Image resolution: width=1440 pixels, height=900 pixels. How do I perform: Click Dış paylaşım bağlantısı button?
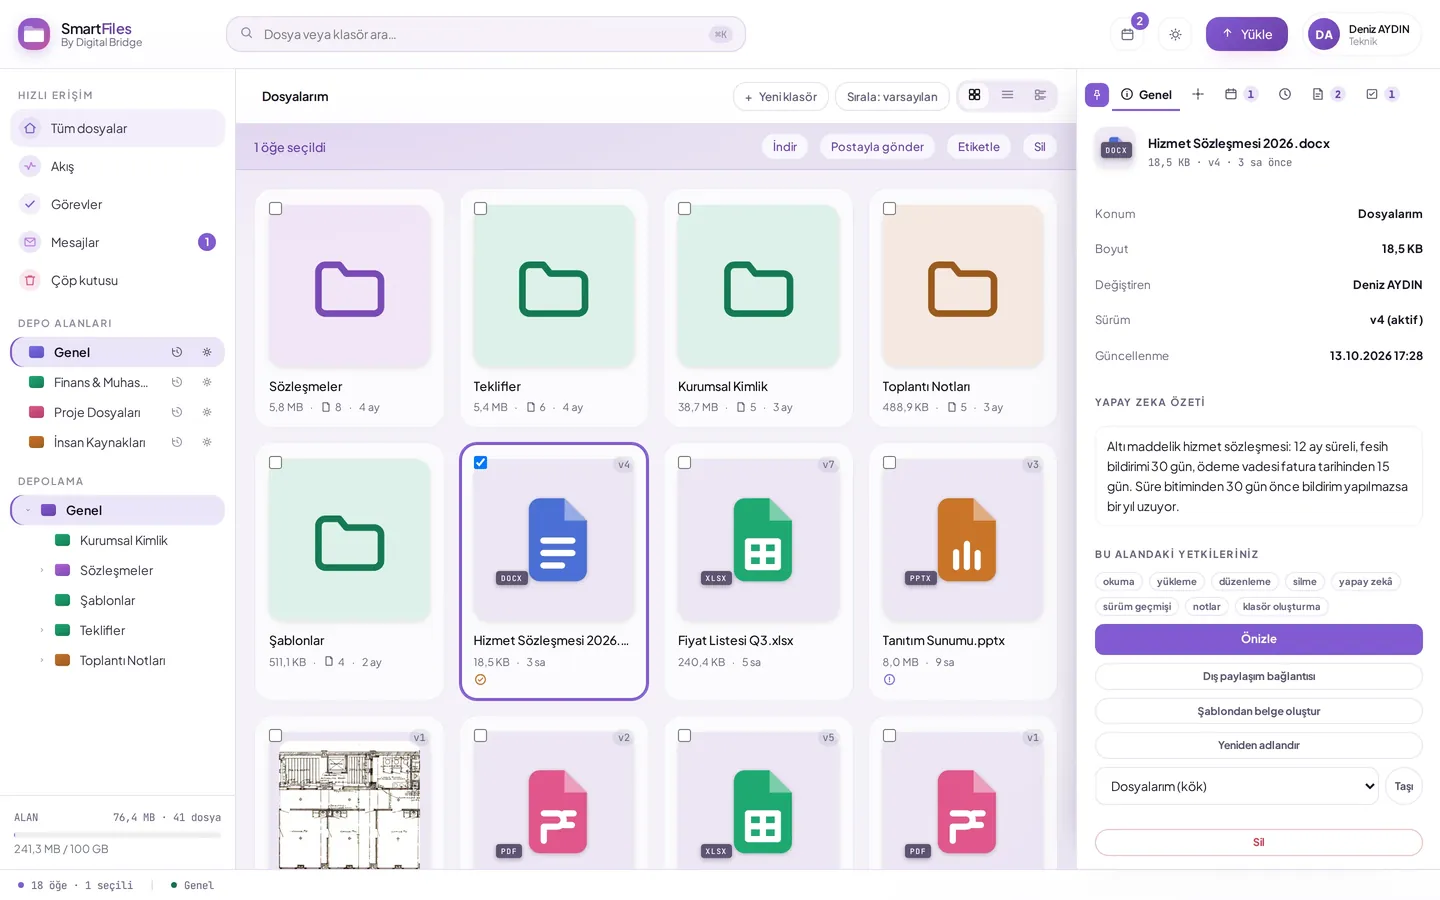point(1259,677)
